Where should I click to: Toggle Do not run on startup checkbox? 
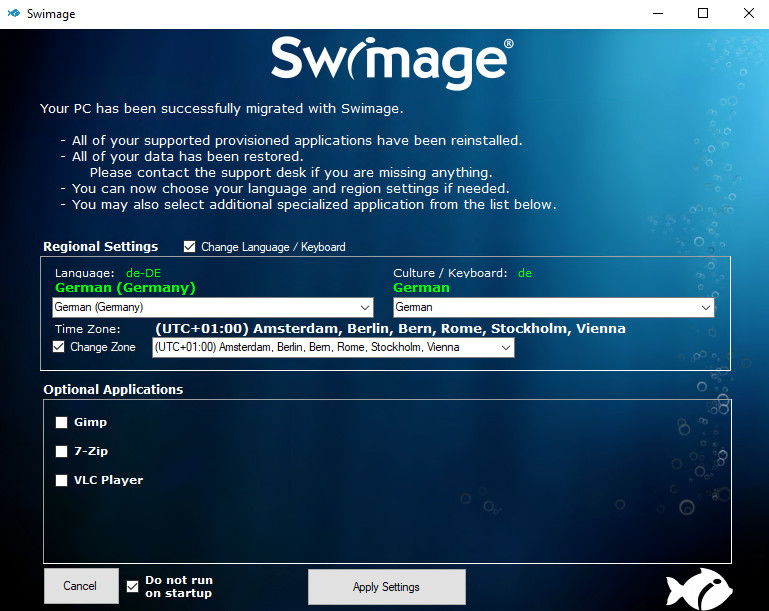pos(132,586)
